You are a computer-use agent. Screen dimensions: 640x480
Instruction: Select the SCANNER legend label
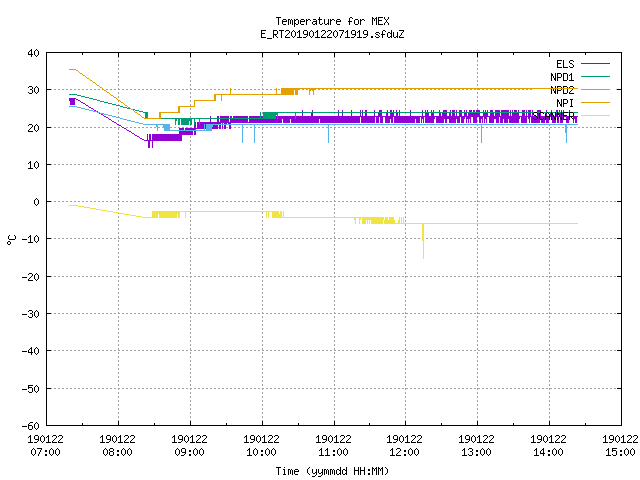pos(553,116)
